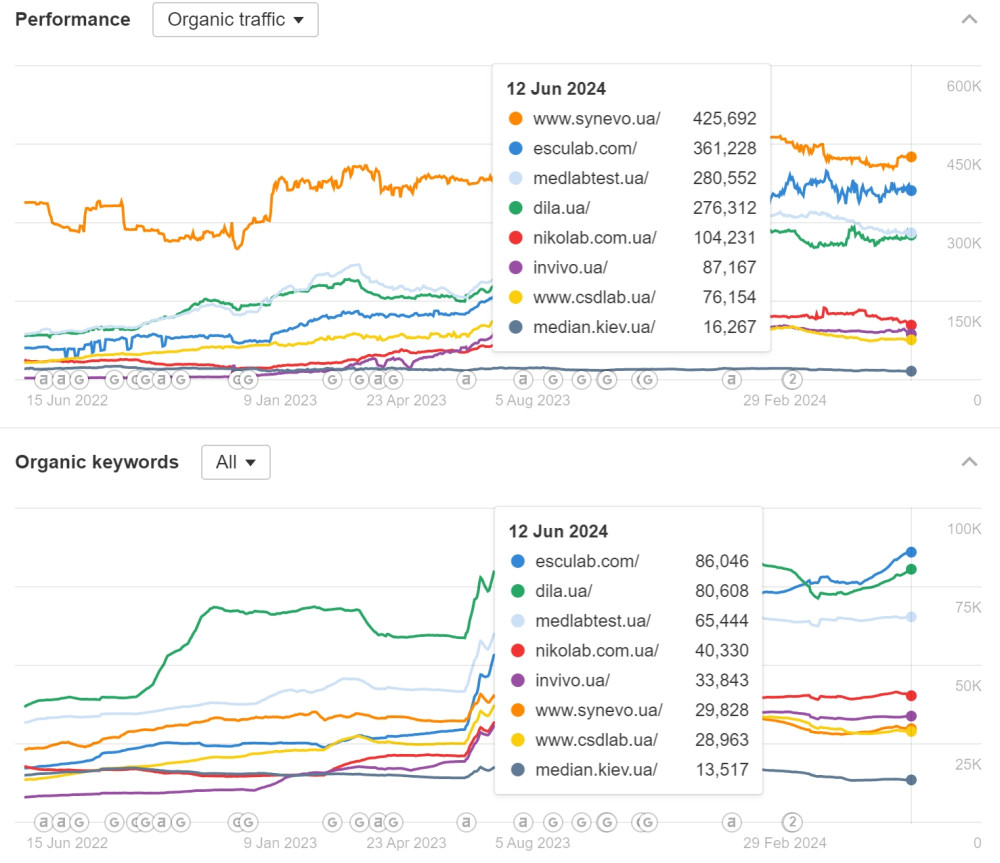Click keywords value 80,608
This screenshot has height=863, width=1000.
click(x=722, y=591)
